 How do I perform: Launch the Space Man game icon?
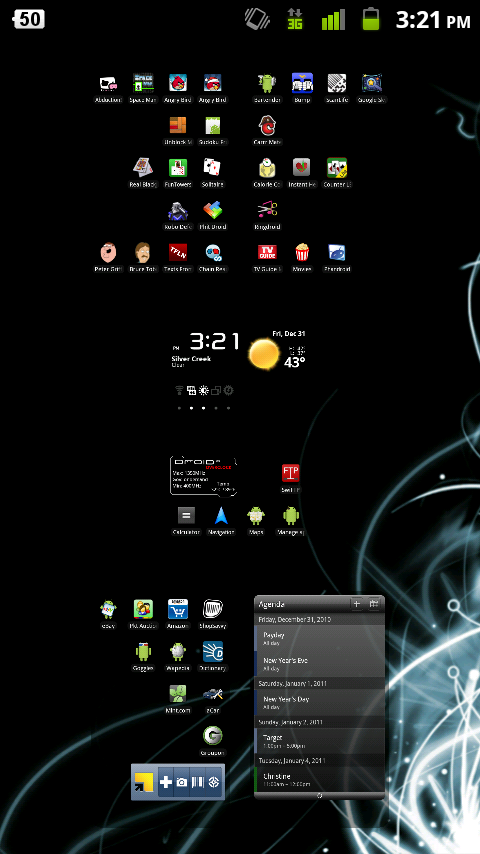click(x=143, y=83)
